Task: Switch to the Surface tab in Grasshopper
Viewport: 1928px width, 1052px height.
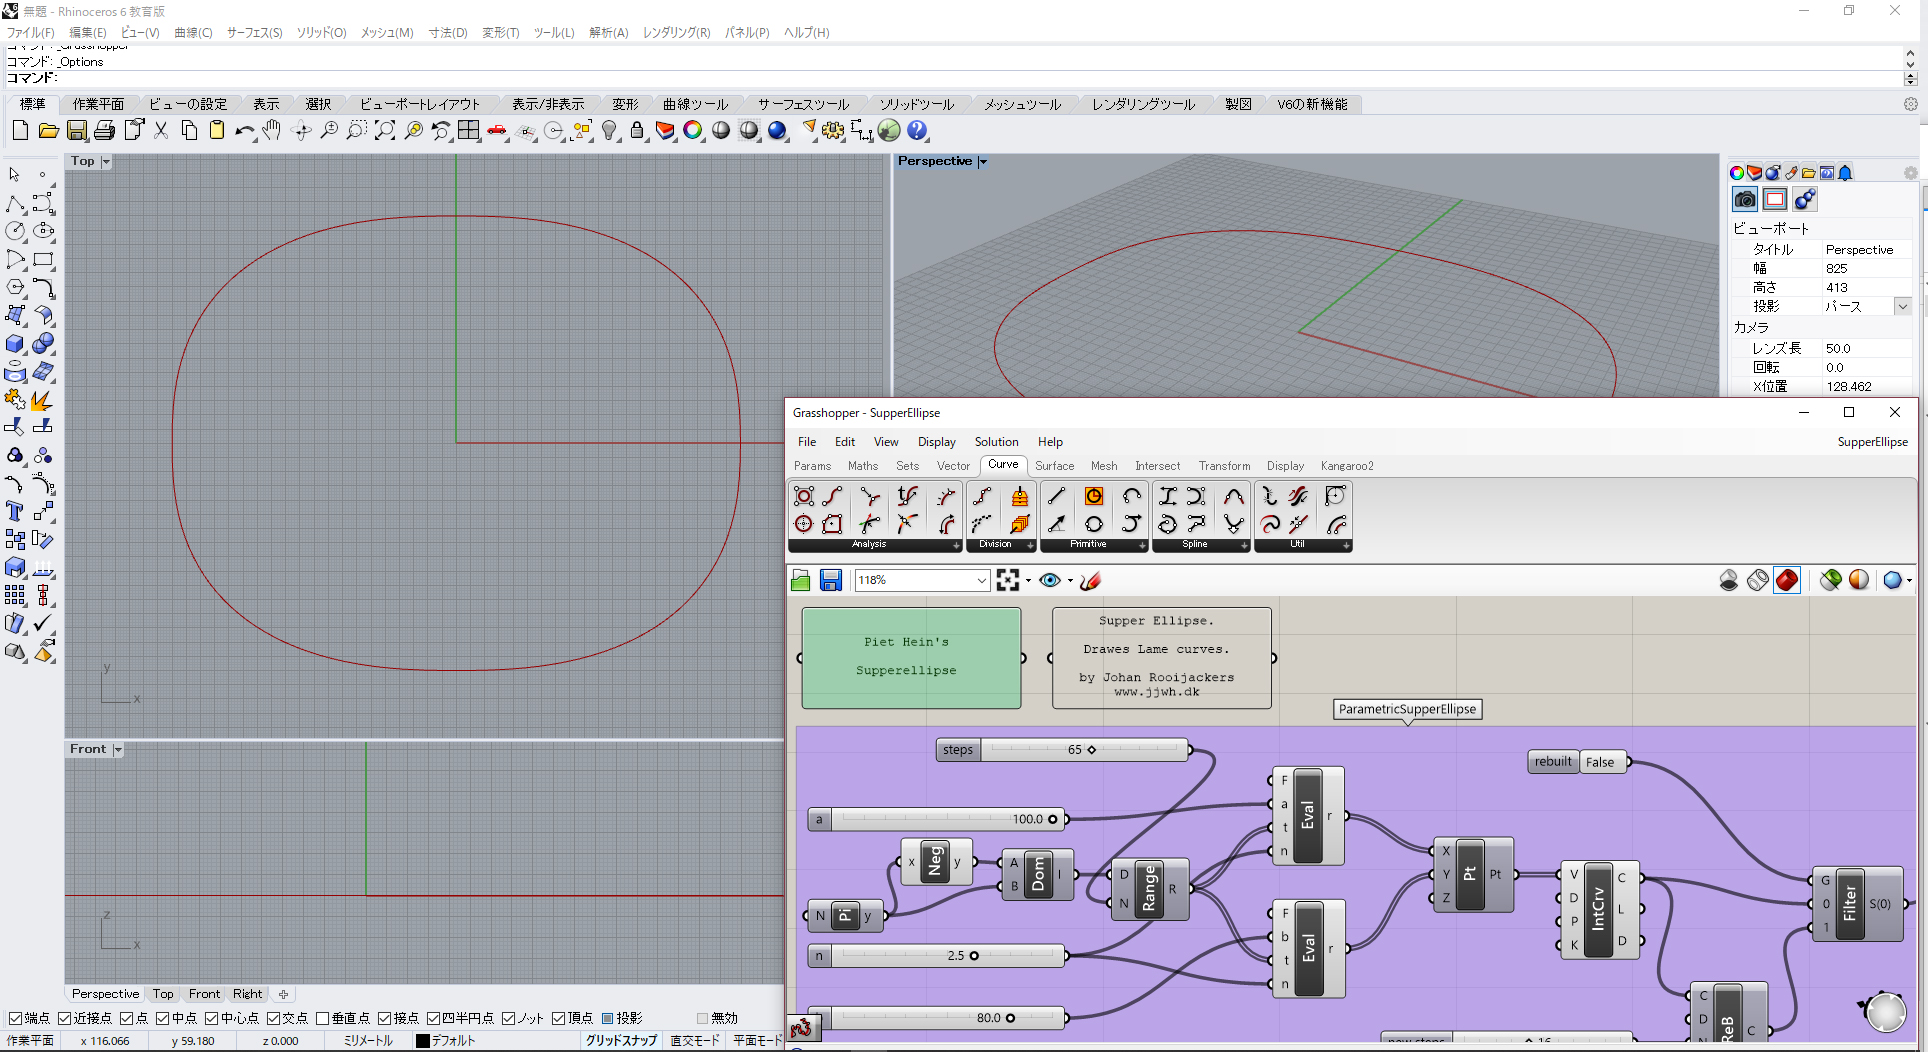Action: coord(1054,466)
